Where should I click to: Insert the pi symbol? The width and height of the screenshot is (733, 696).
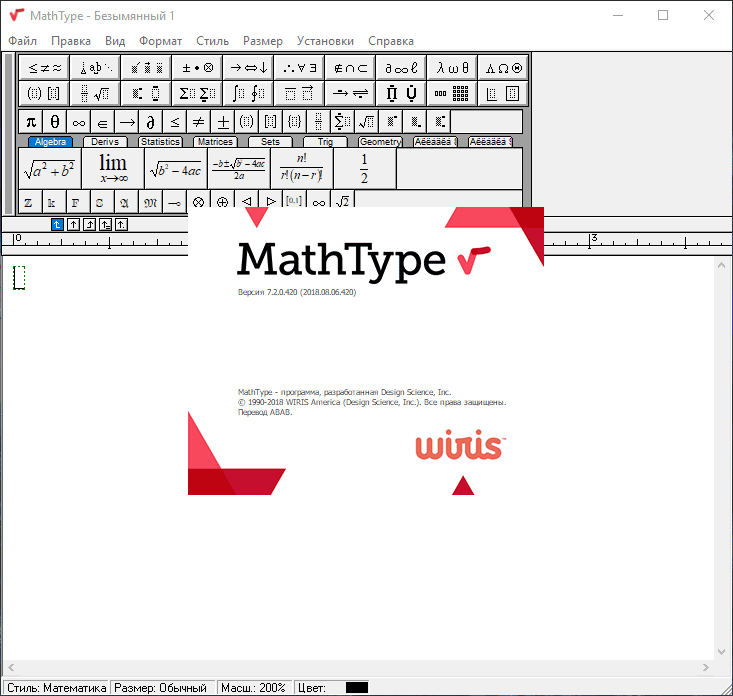click(31, 121)
